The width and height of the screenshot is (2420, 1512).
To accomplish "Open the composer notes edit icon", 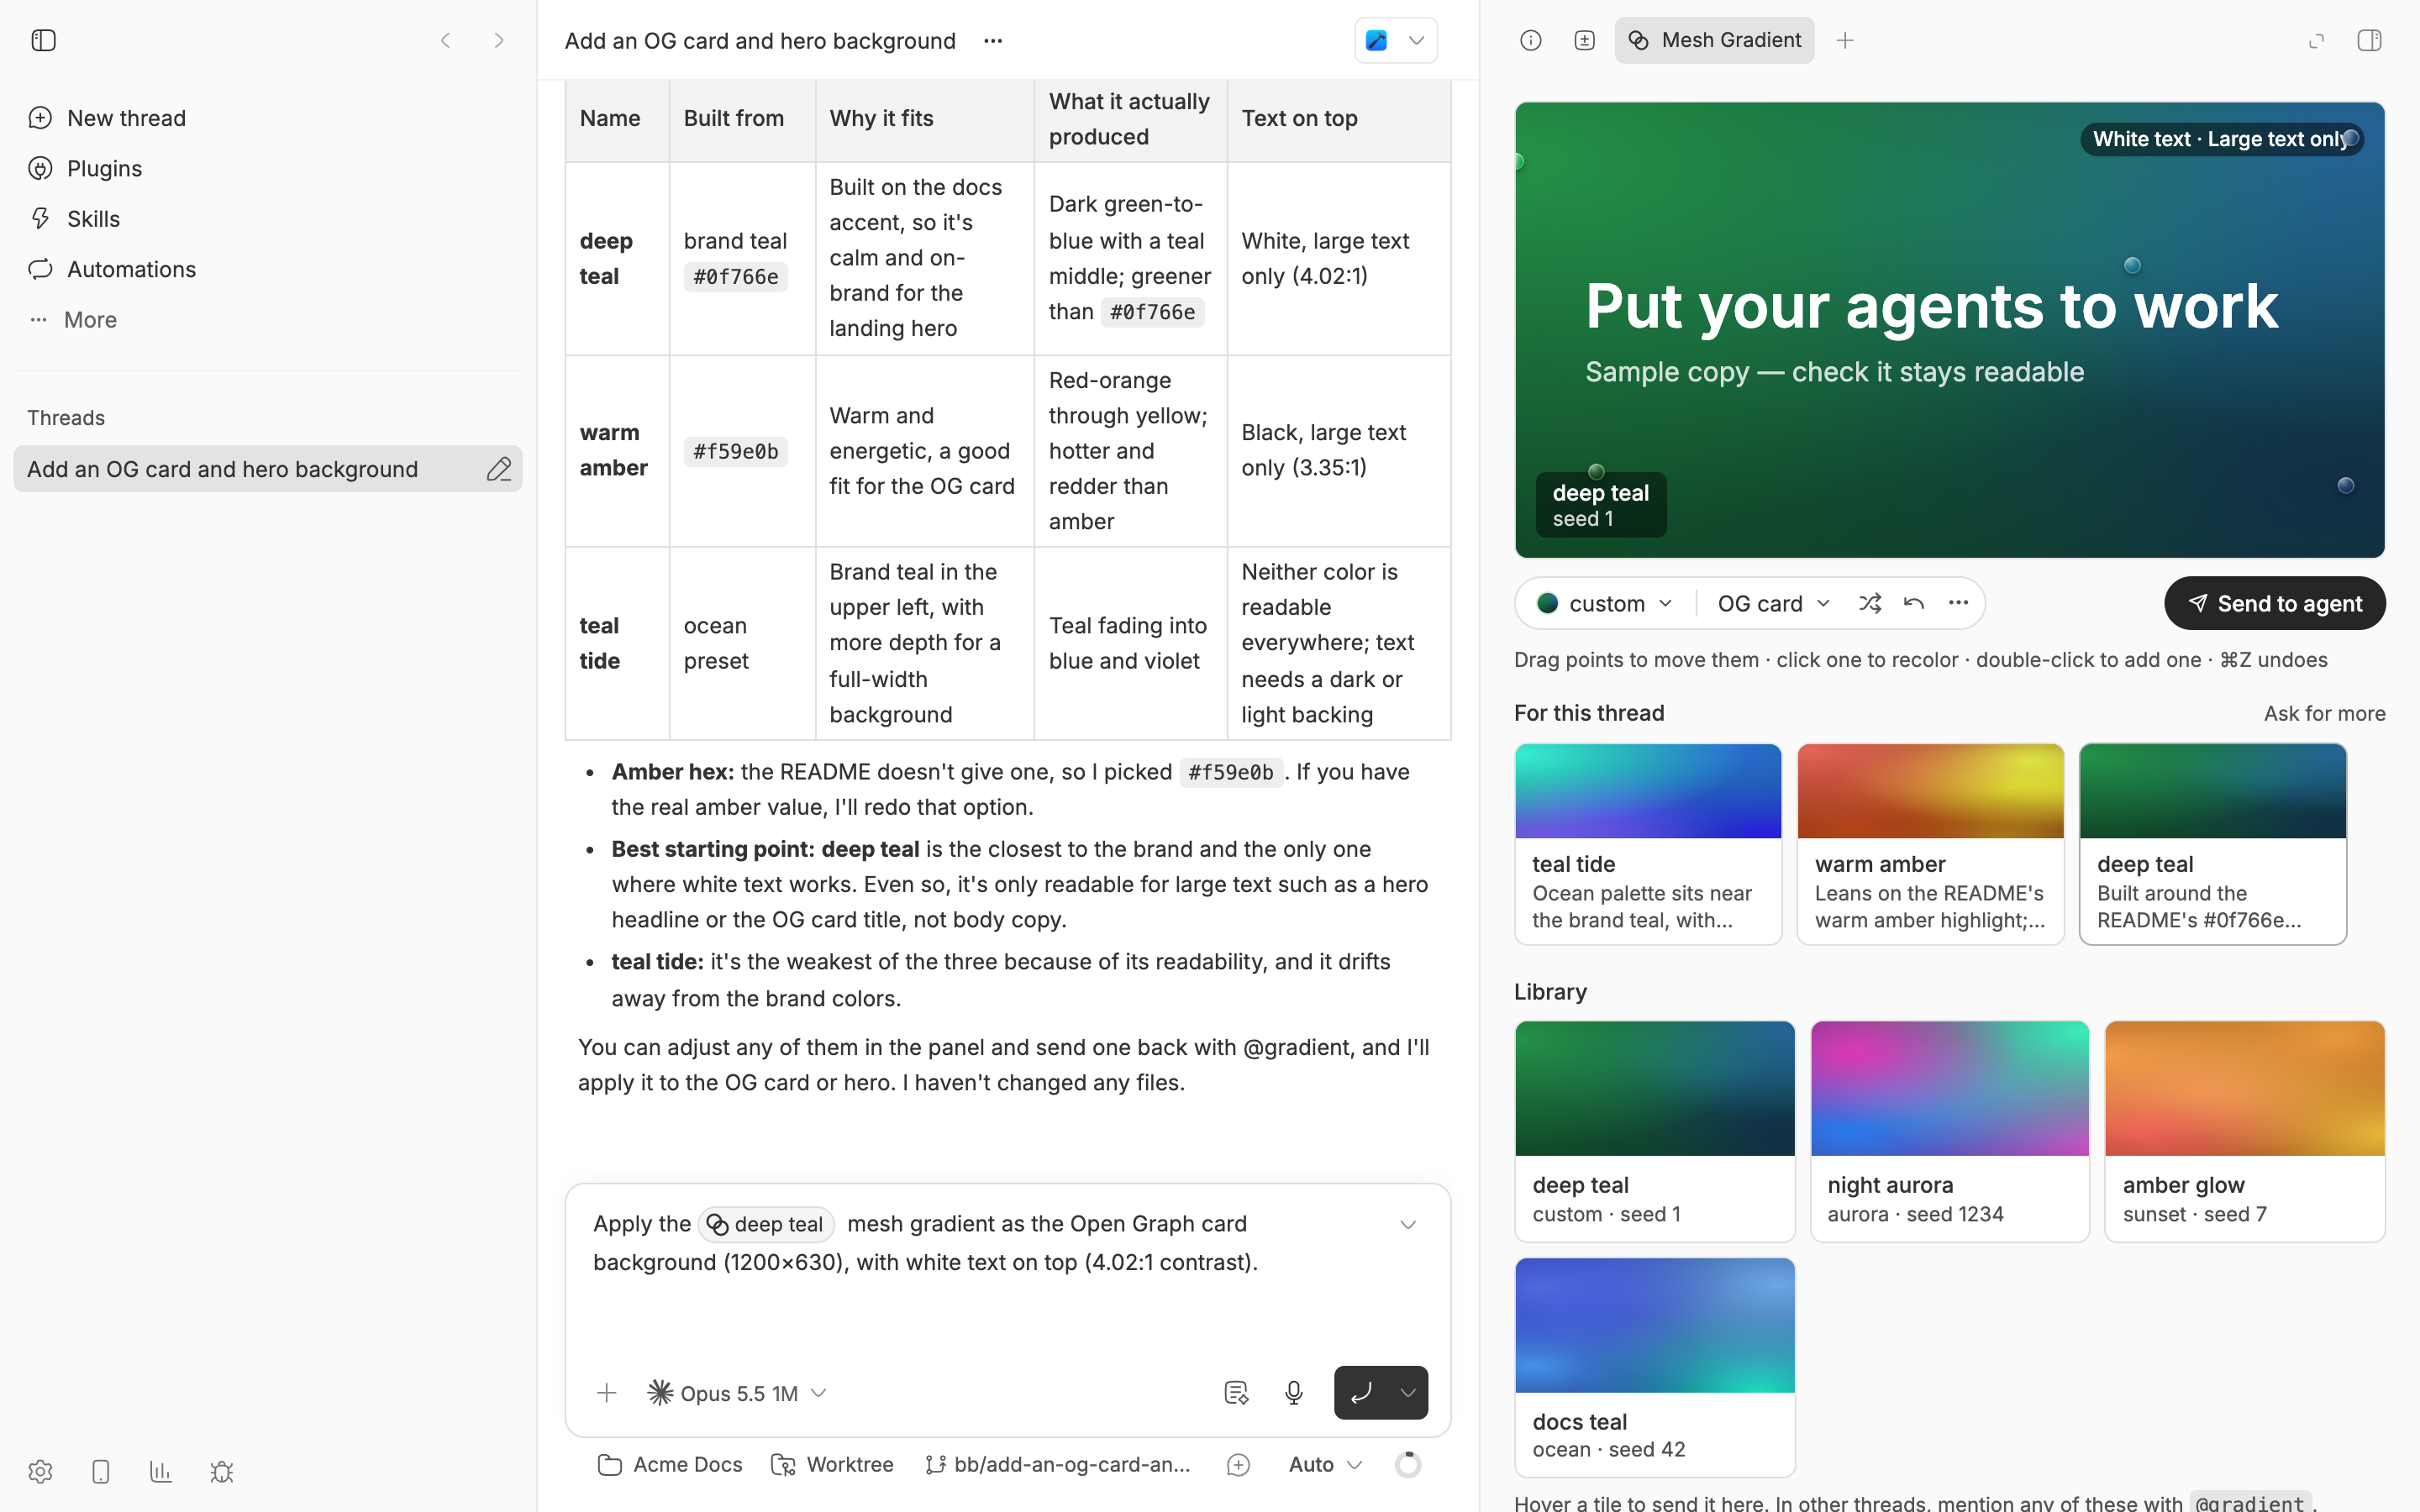I will pyautogui.click(x=1236, y=1393).
